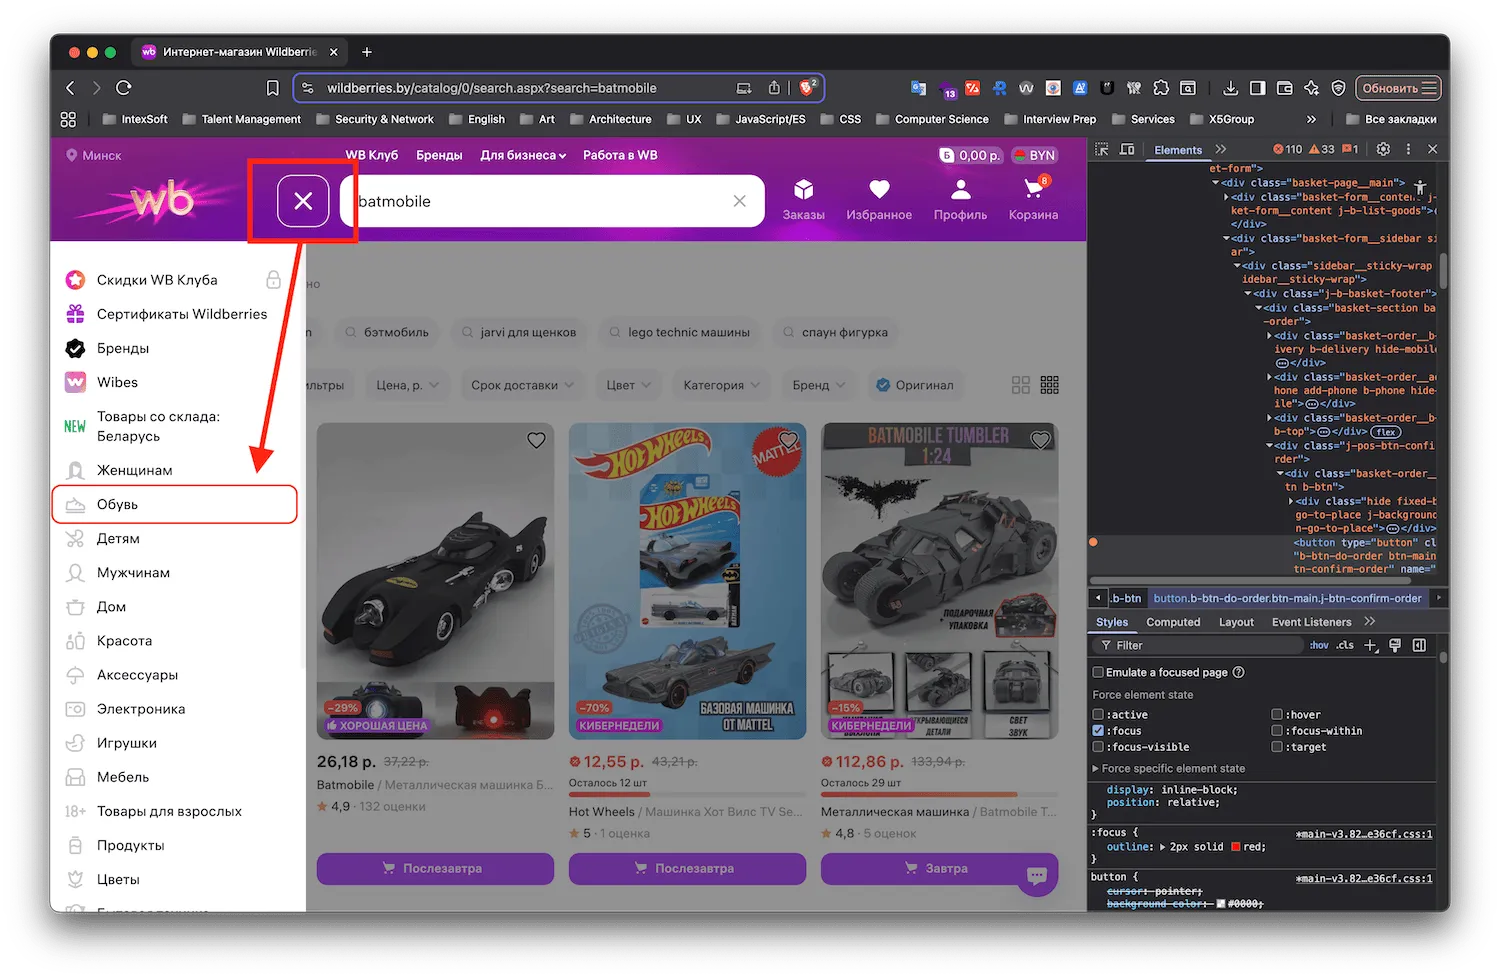Open the Корзина shopping cart
This screenshot has height=978, width=1500.
tap(1033, 199)
